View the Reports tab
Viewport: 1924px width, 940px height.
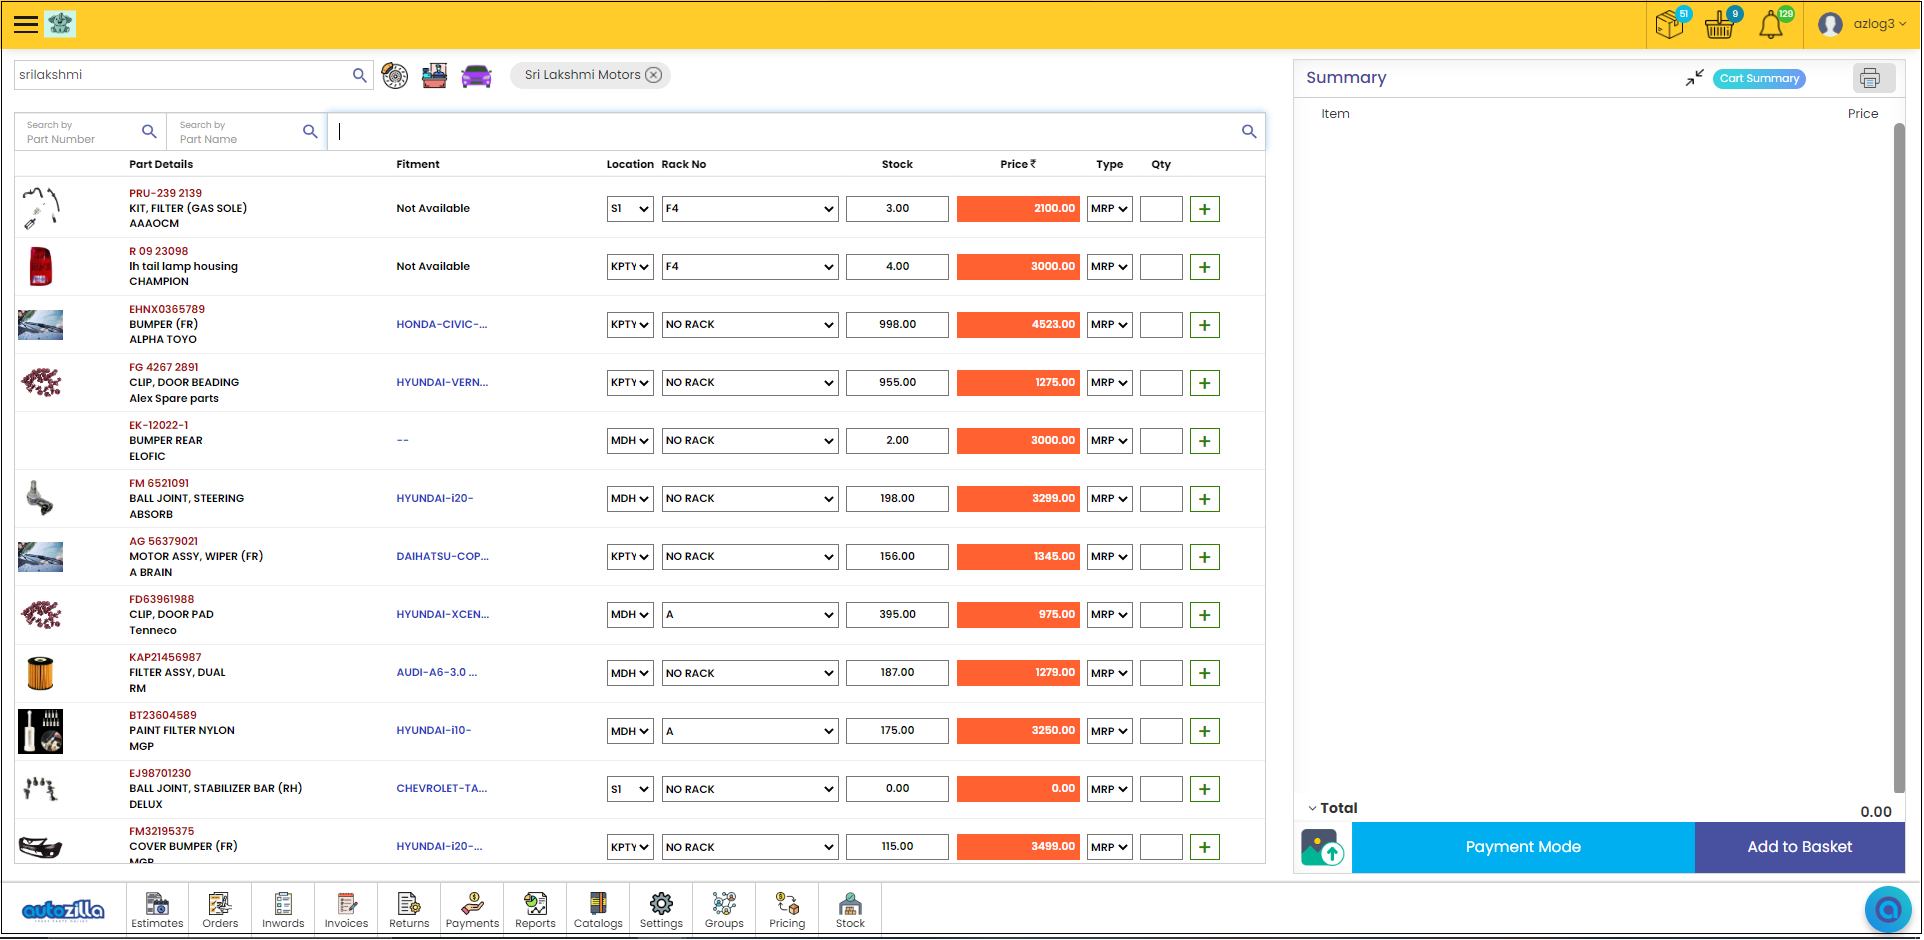click(x=535, y=910)
